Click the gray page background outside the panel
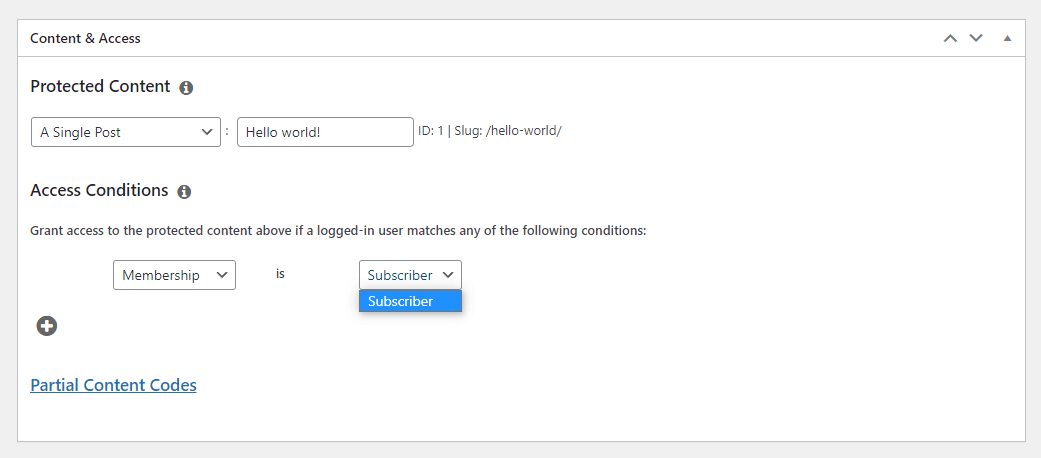 click(520, 450)
